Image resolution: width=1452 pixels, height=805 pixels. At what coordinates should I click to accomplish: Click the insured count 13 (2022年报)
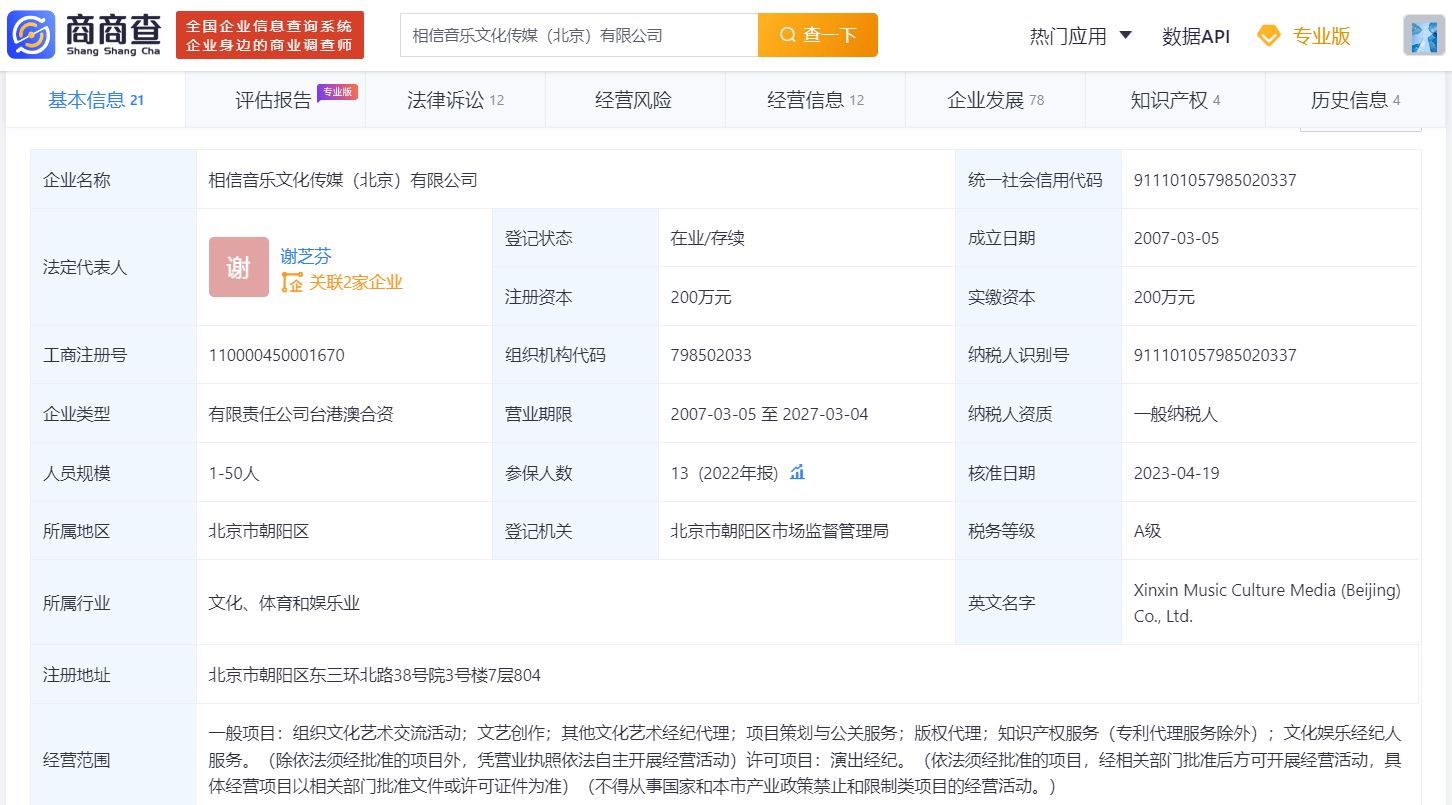[724, 473]
